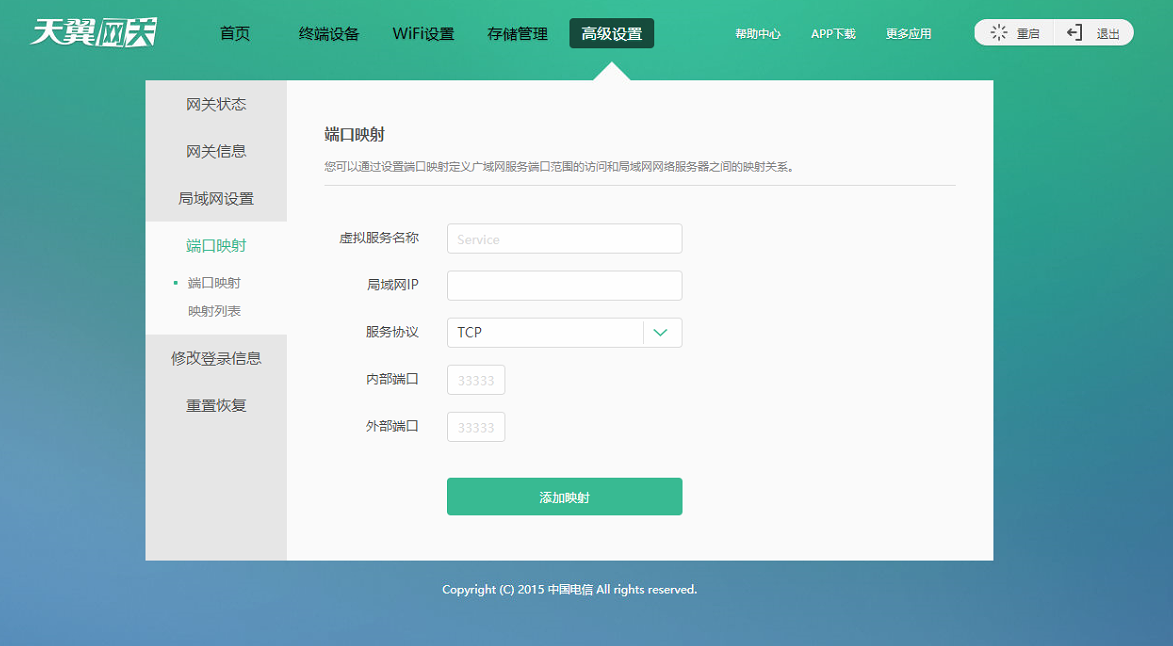
Task: Click the 退出 logout icon
Action: tap(1074, 33)
